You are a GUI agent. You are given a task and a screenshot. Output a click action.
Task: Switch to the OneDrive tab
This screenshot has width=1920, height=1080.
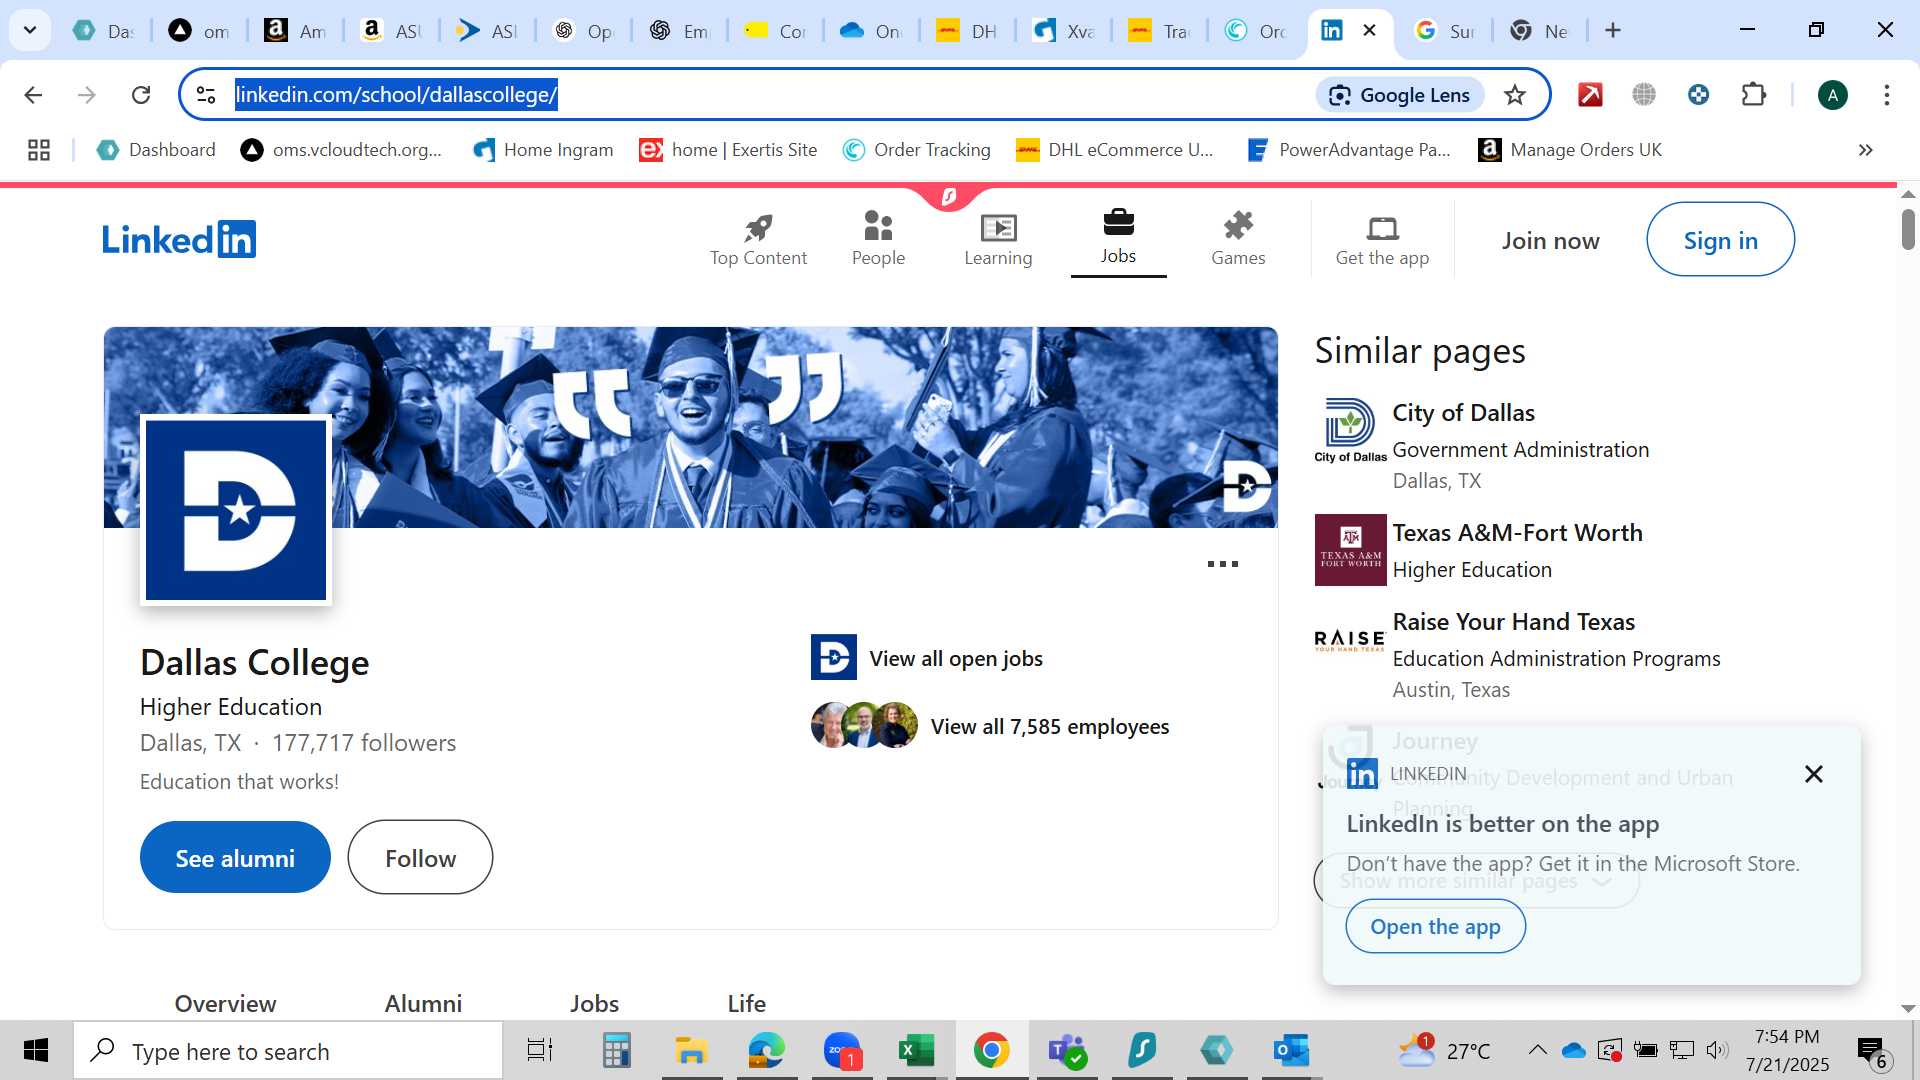click(870, 30)
